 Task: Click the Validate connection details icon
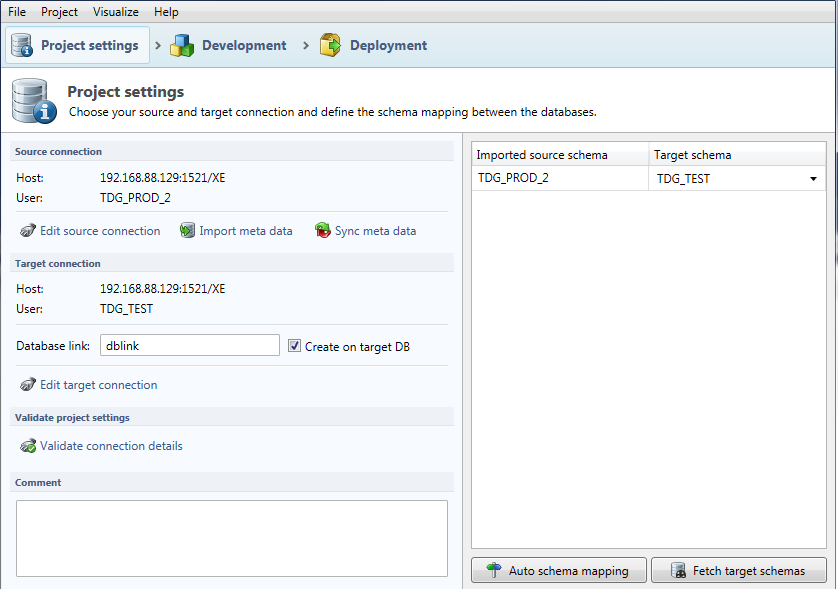pyautogui.click(x=28, y=446)
